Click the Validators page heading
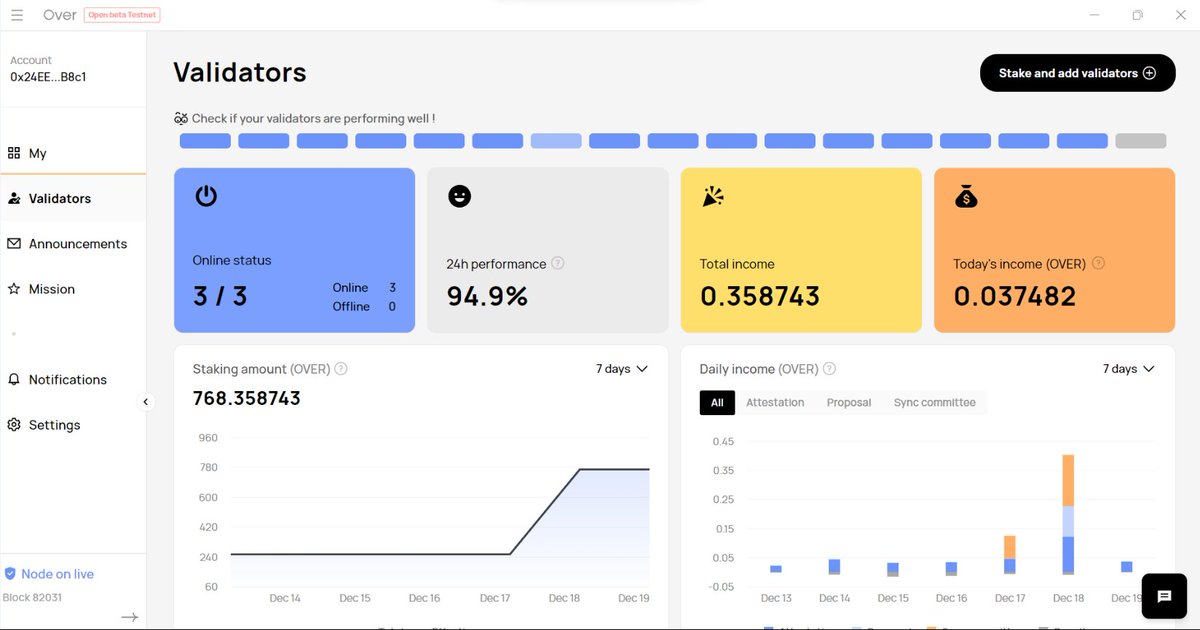Viewport: 1200px width, 630px height. 240,72
